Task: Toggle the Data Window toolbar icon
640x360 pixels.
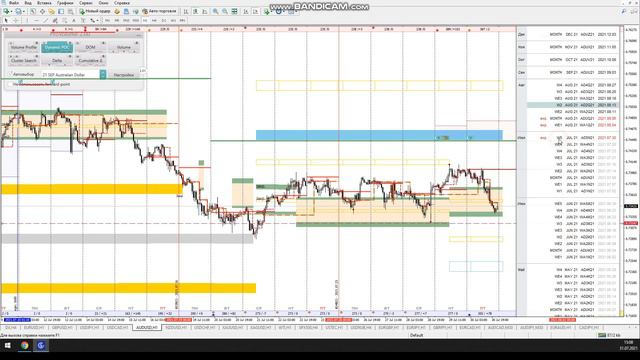Action: click(42, 11)
